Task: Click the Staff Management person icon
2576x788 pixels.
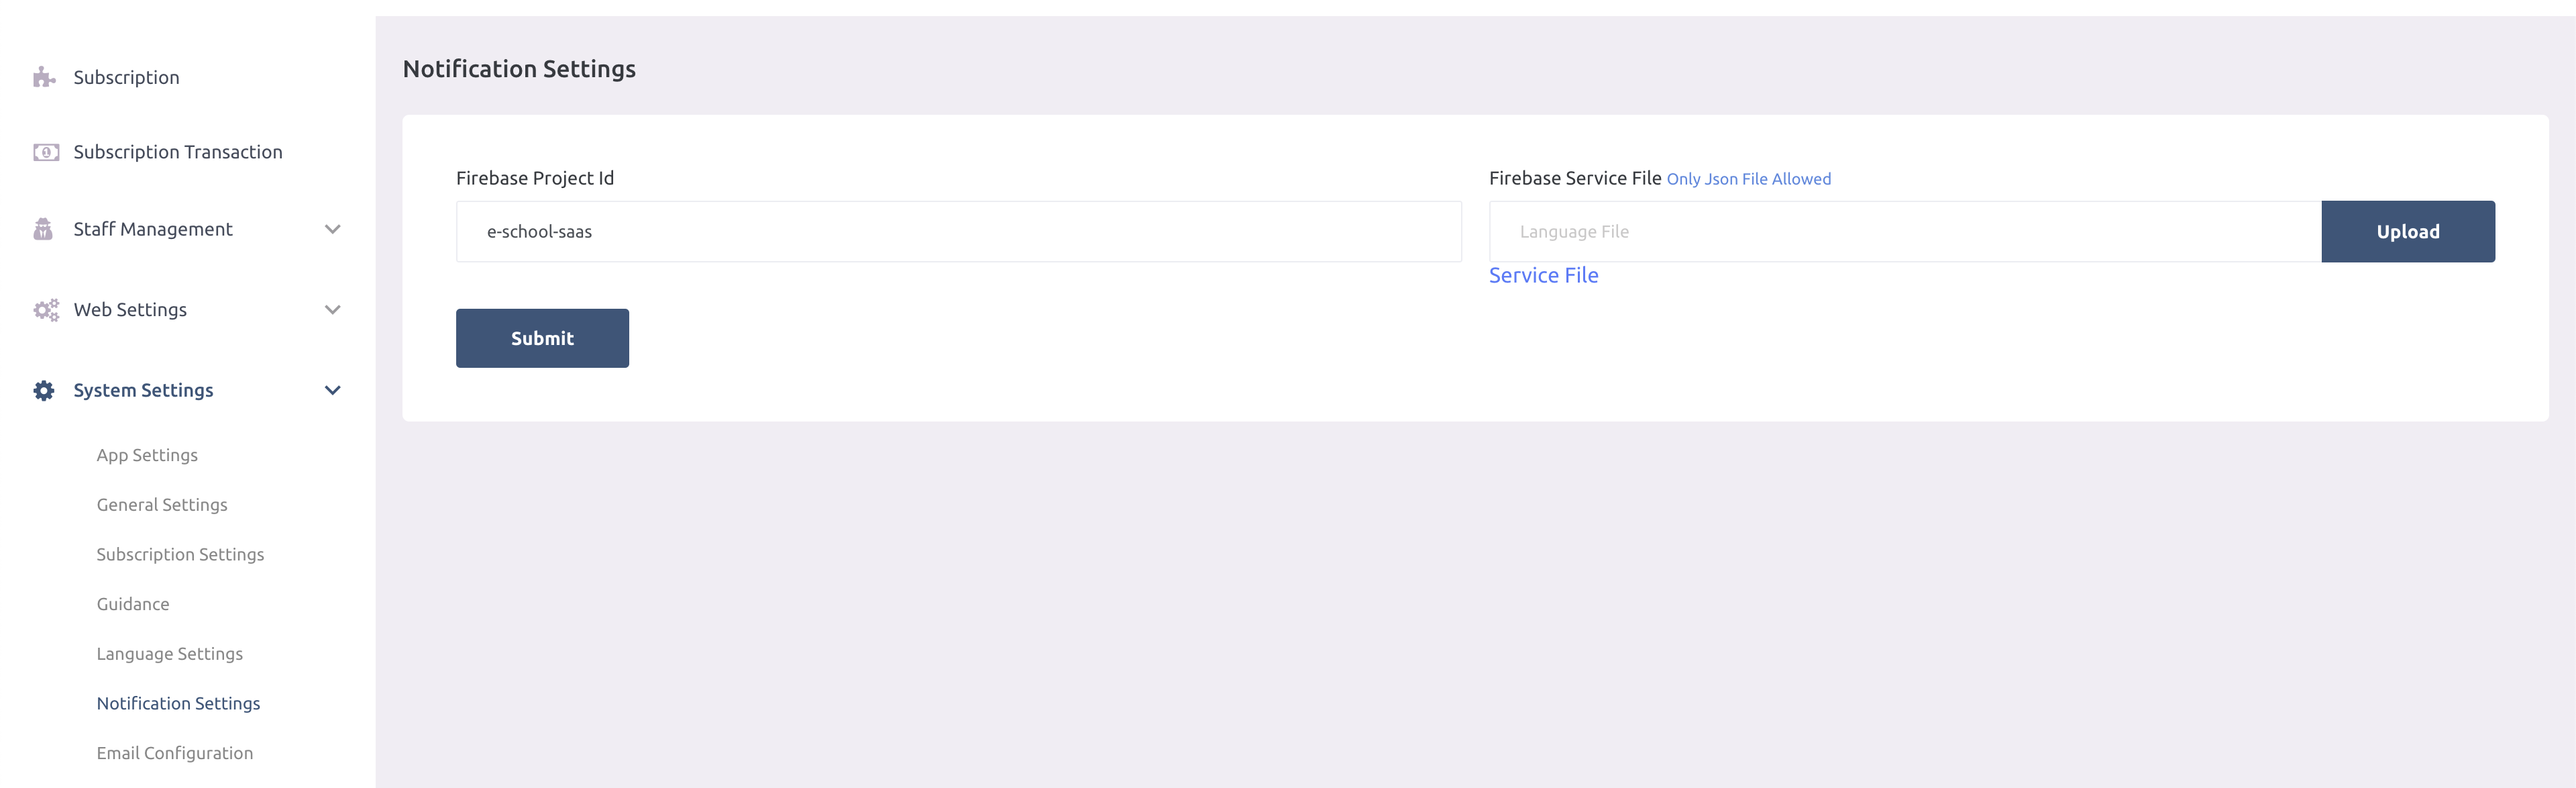Action: pos(43,229)
